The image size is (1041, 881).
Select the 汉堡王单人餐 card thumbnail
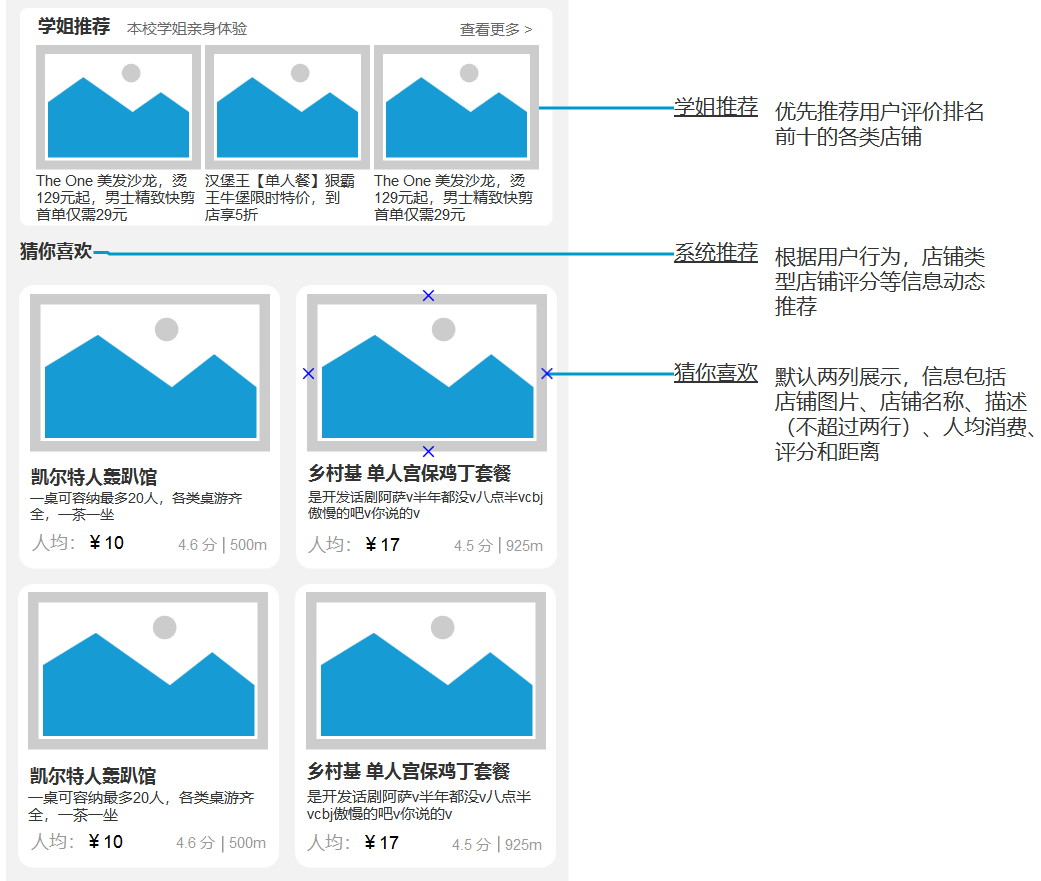285,105
